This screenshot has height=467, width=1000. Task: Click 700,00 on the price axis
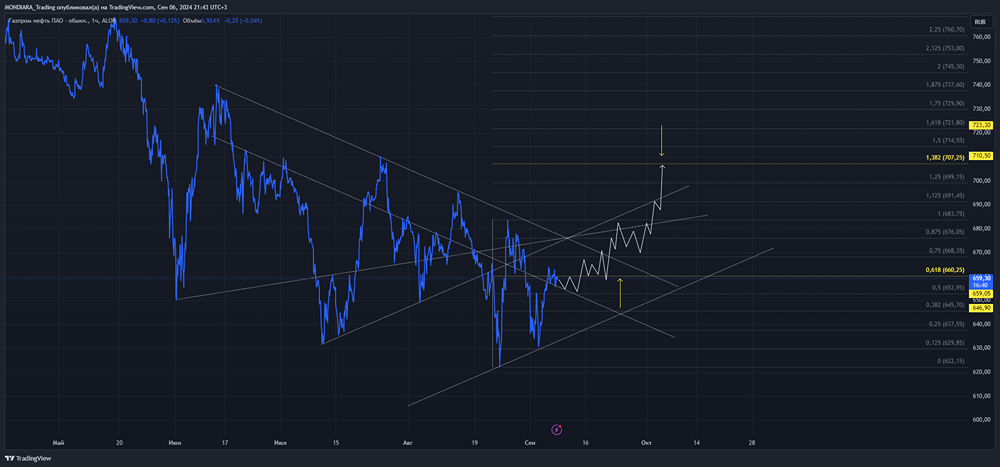tap(981, 181)
